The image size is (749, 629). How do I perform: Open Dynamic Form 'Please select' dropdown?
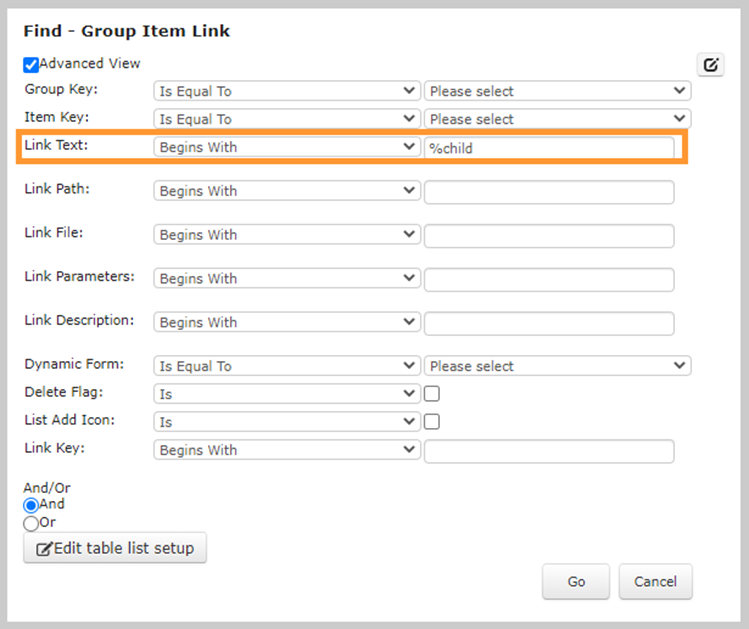click(x=557, y=366)
